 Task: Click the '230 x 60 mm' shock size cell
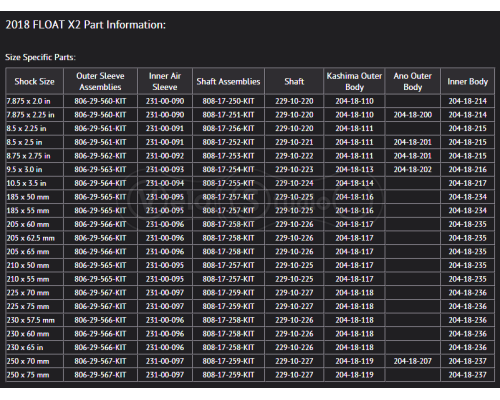tap(34, 334)
